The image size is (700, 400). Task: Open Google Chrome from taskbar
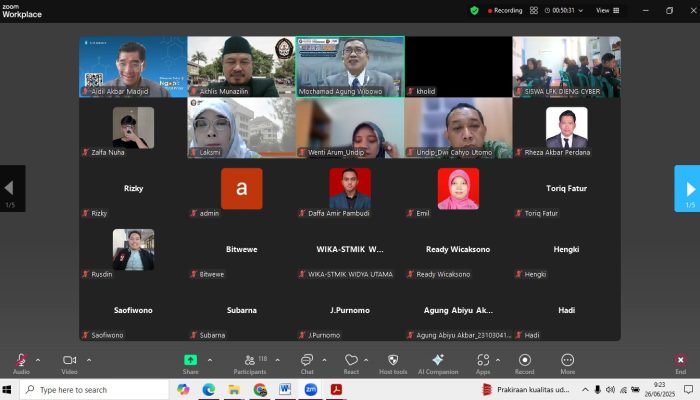[260, 390]
